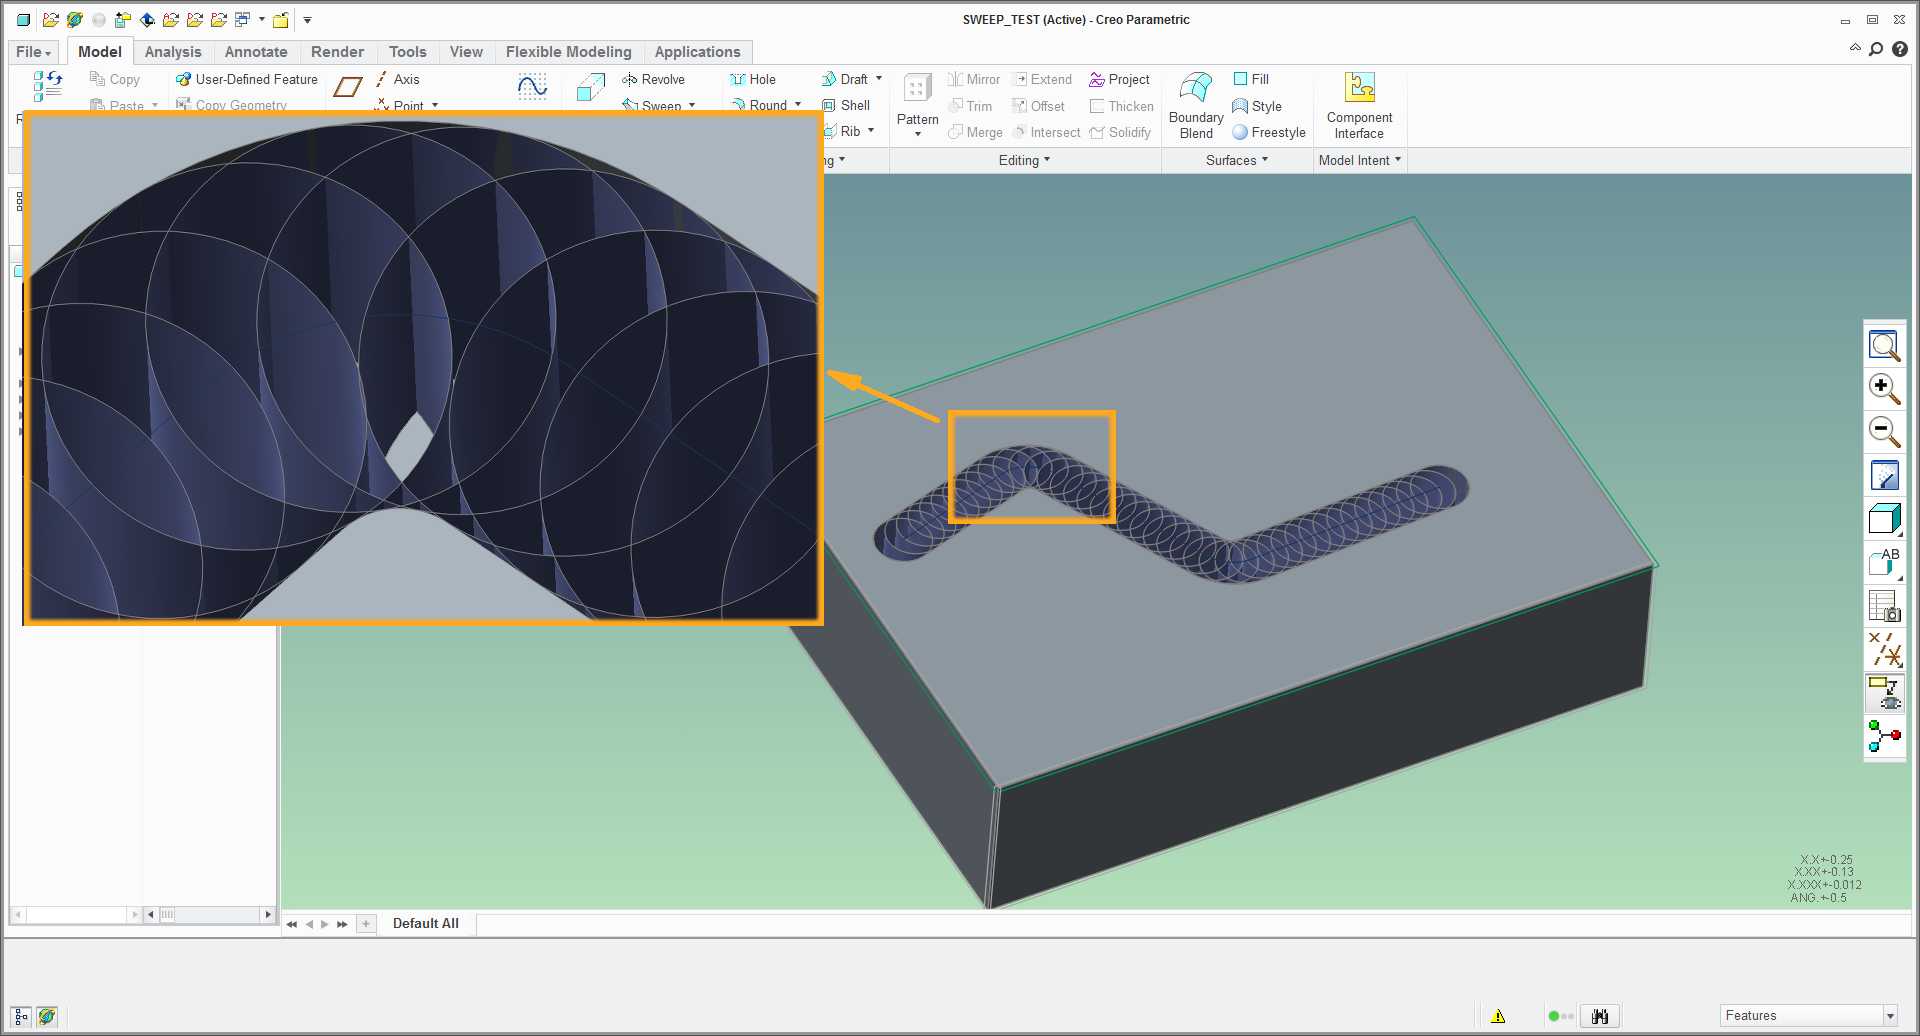This screenshot has width=1920, height=1036.
Task: Click the Creo Help question mark icon
Action: point(1900,49)
